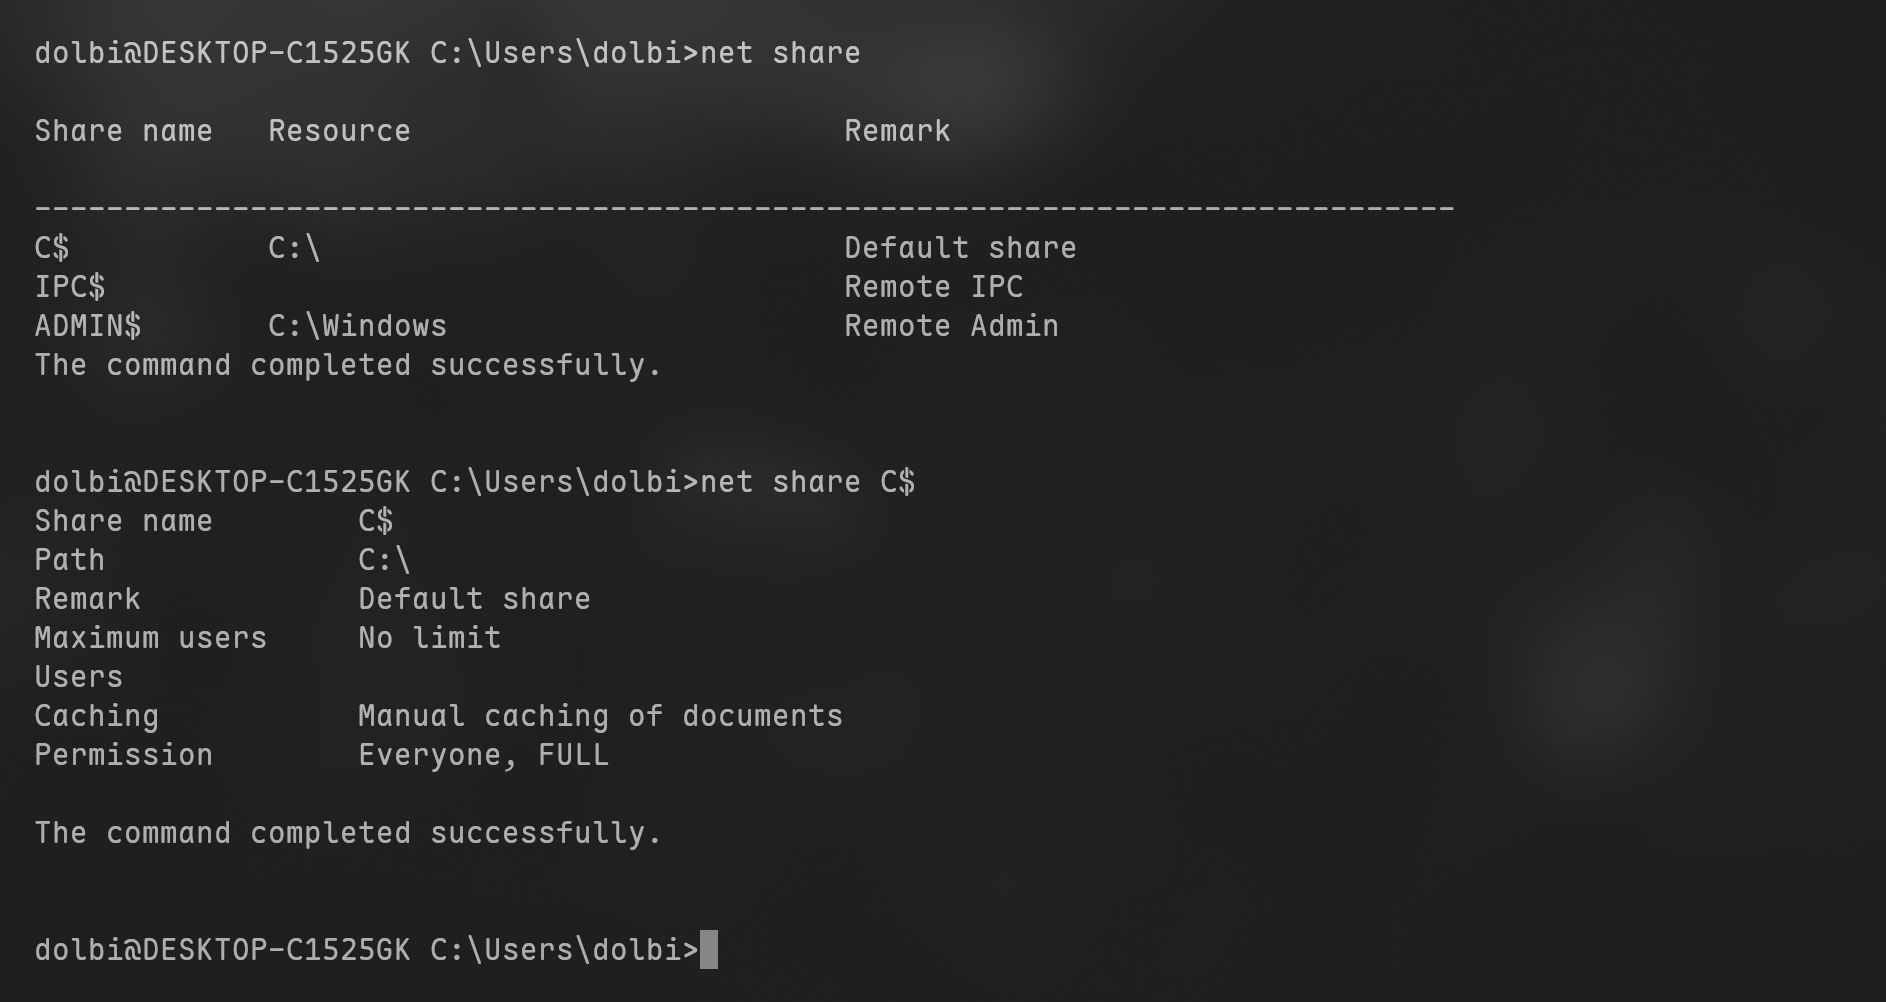Click the 'Everyone, FULL' permission value
1886x1002 pixels.
point(483,755)
